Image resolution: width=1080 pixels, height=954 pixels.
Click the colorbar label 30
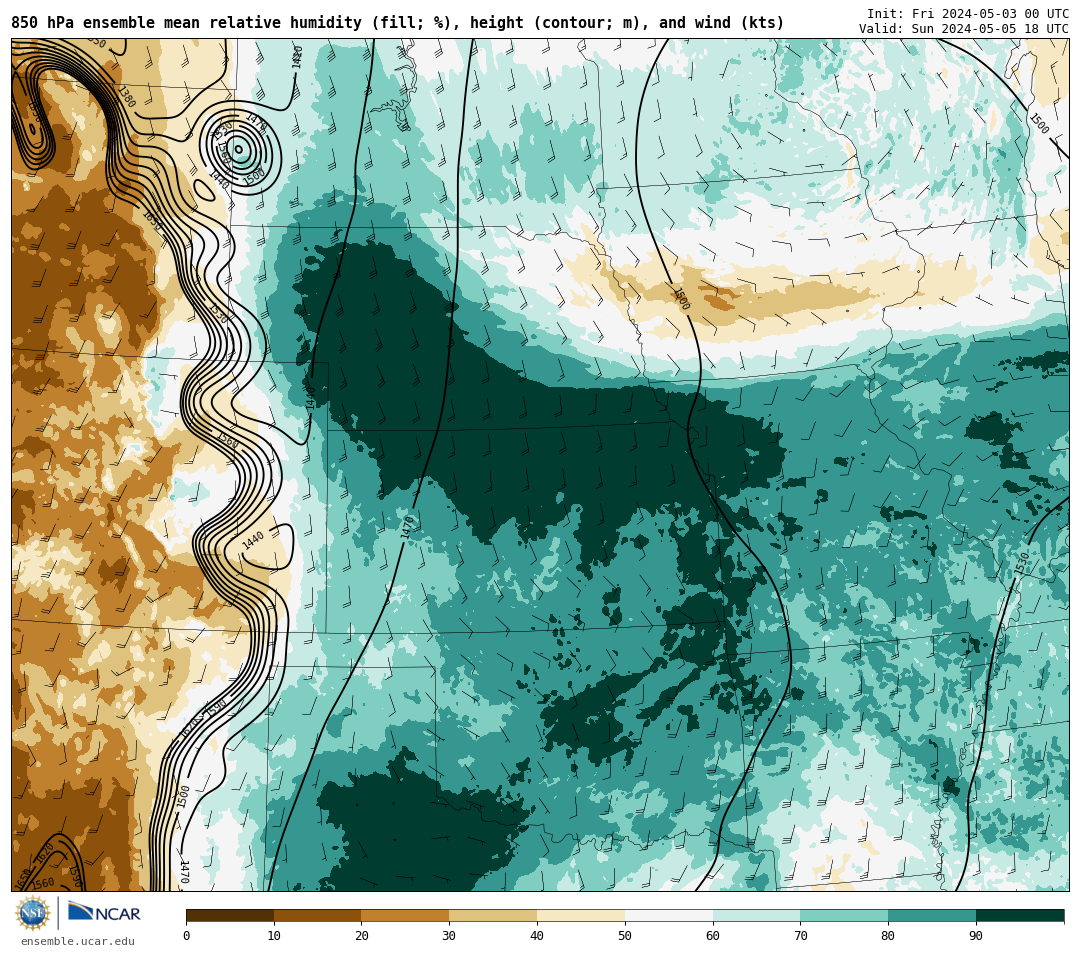click(x=449, y=935)
